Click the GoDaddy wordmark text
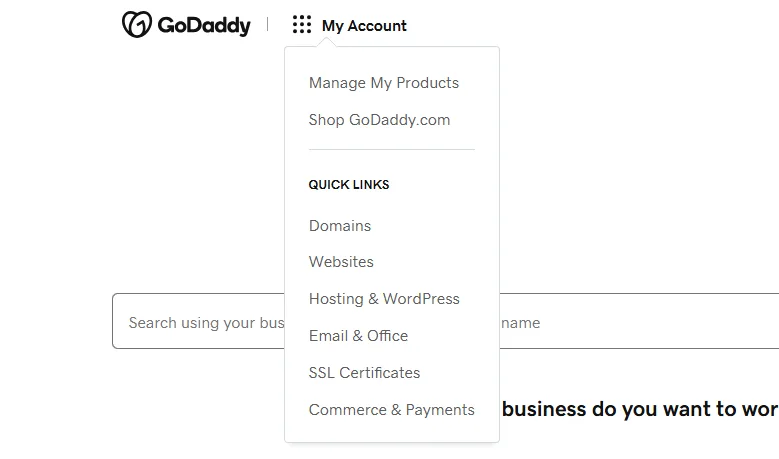This screenshot has height=459, width=779. [x=204, y=26]
